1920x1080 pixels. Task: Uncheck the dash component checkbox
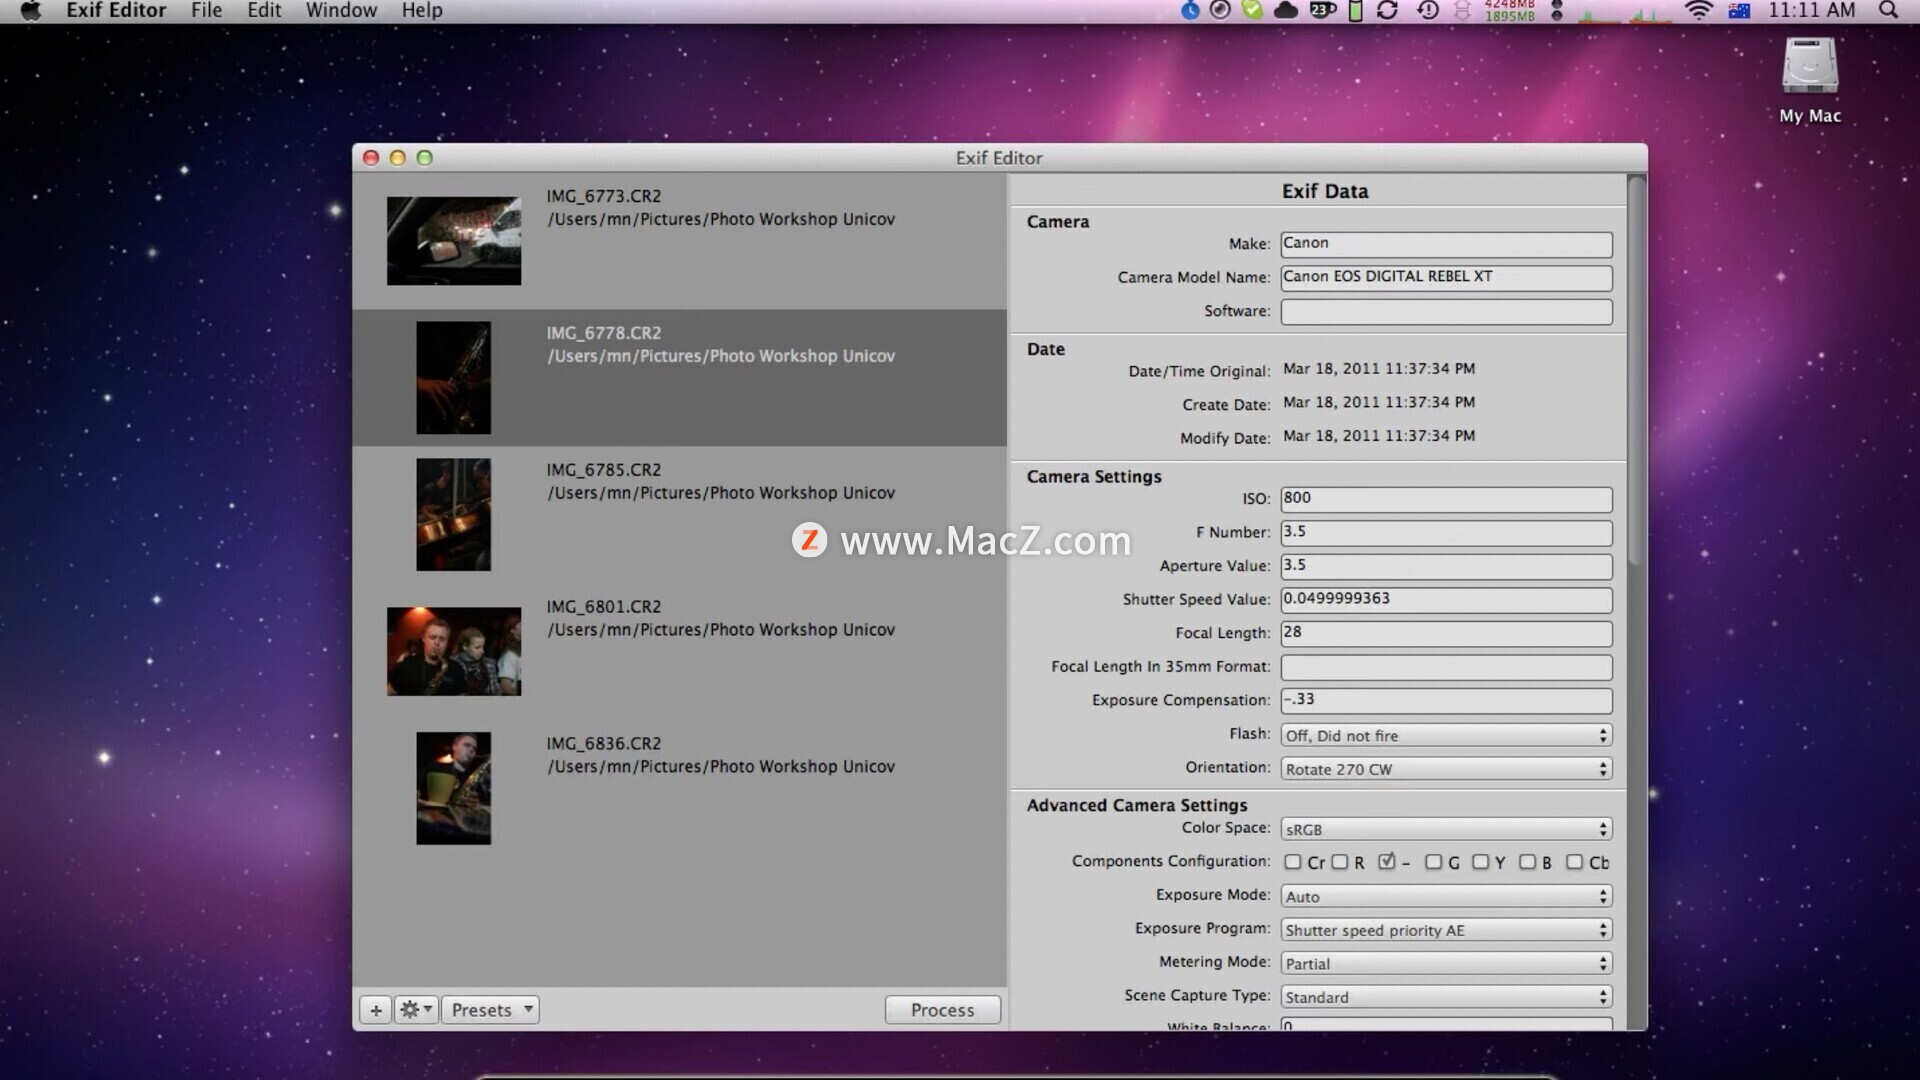(1386, 861)
